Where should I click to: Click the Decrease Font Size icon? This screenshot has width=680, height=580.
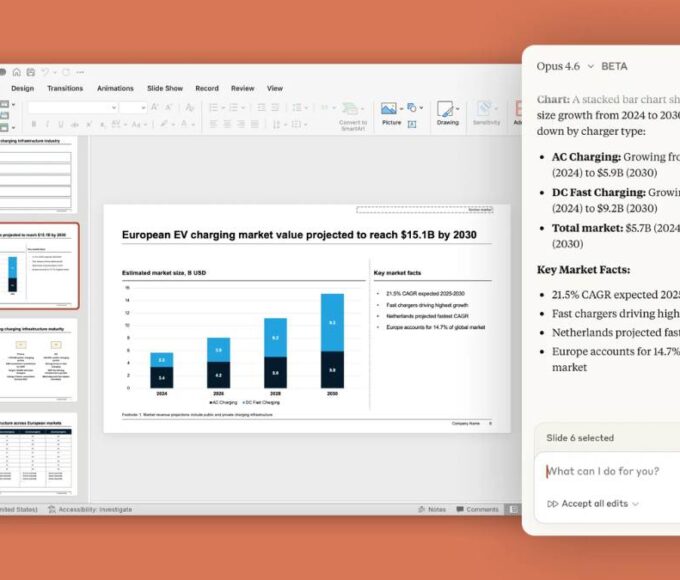(168, 107)
